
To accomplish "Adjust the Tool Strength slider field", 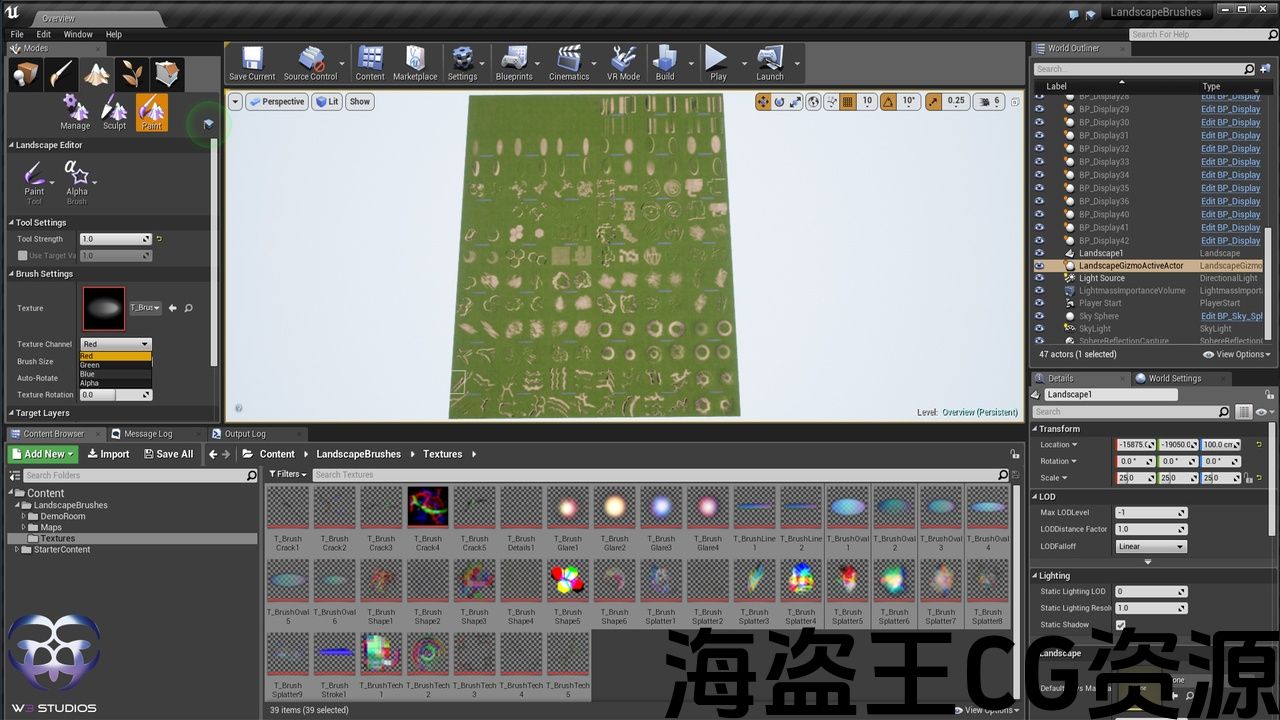I will point(116,239).
